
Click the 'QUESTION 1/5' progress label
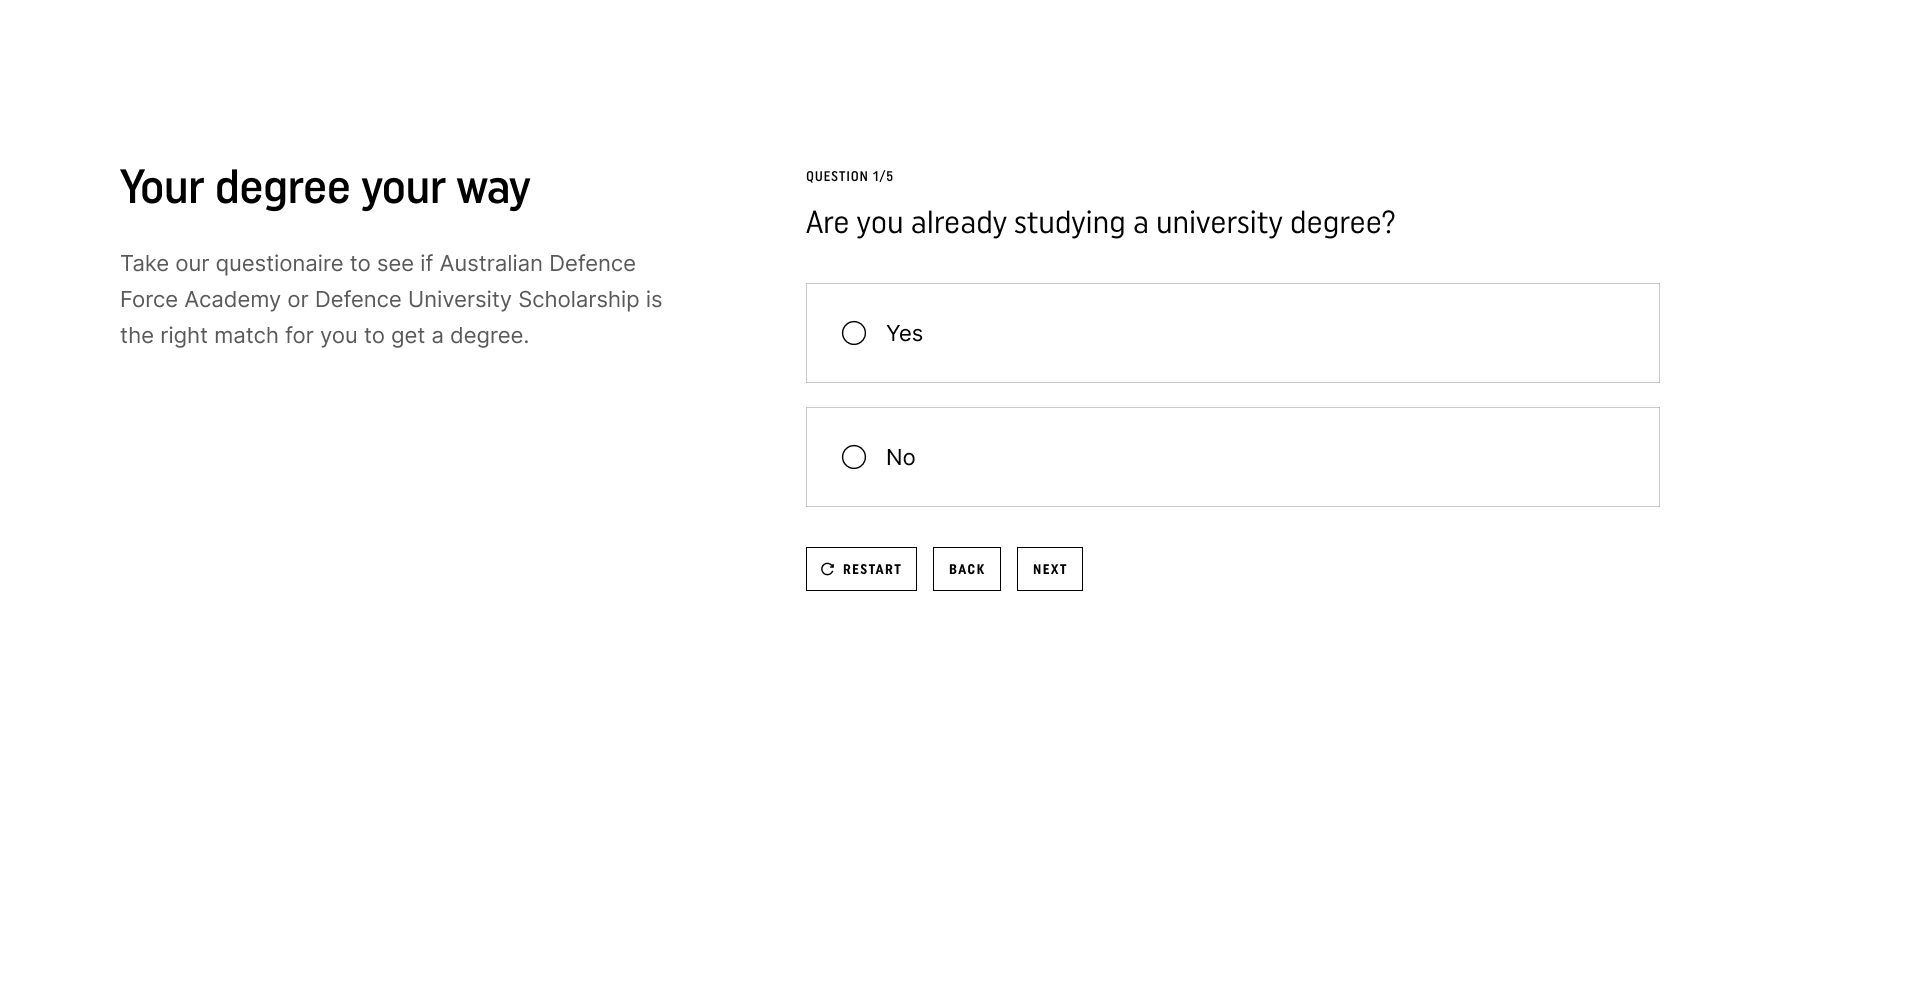[x=850, y=176]
